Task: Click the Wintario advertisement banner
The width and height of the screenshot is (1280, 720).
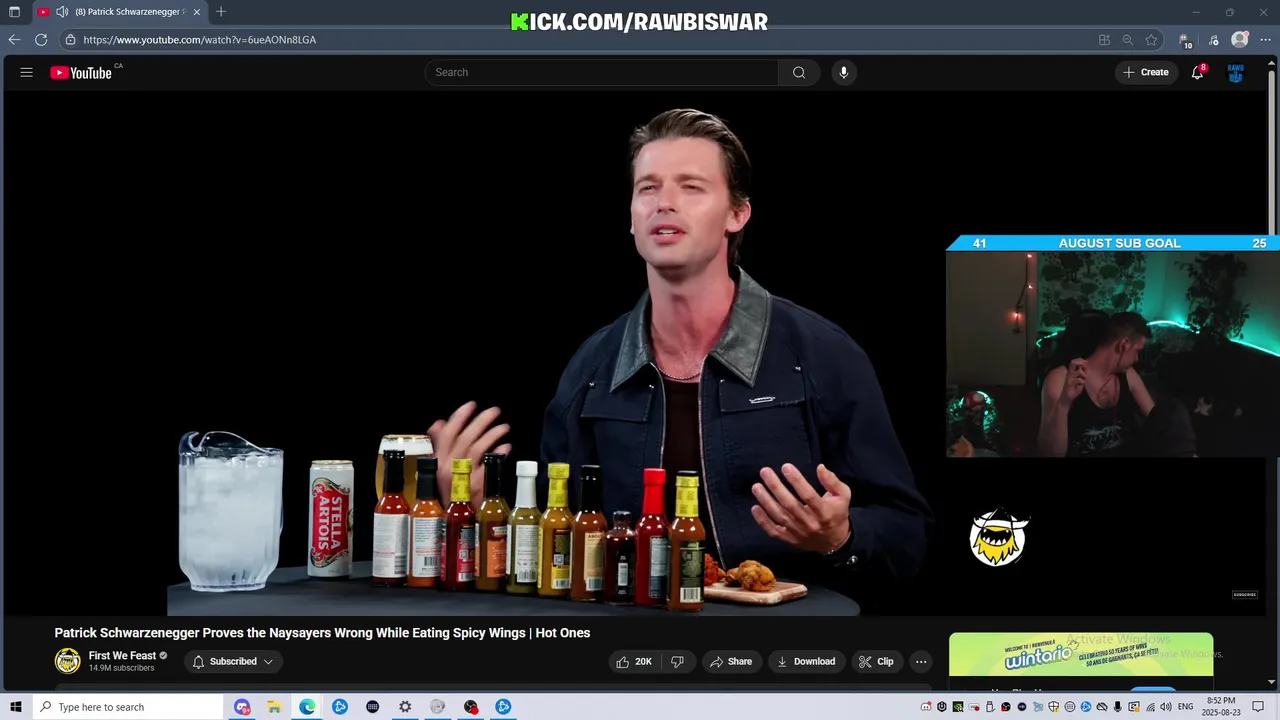Action: click(1081, 655)
